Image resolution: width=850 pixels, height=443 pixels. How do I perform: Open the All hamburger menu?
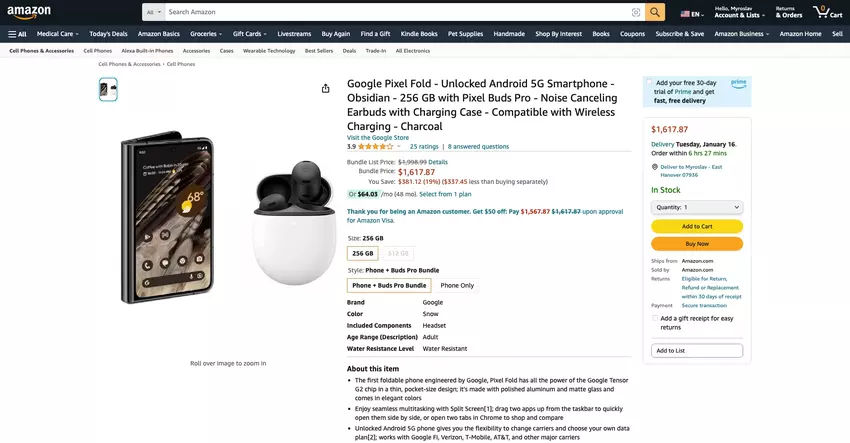pyautogui.click(x=17, y=33)
